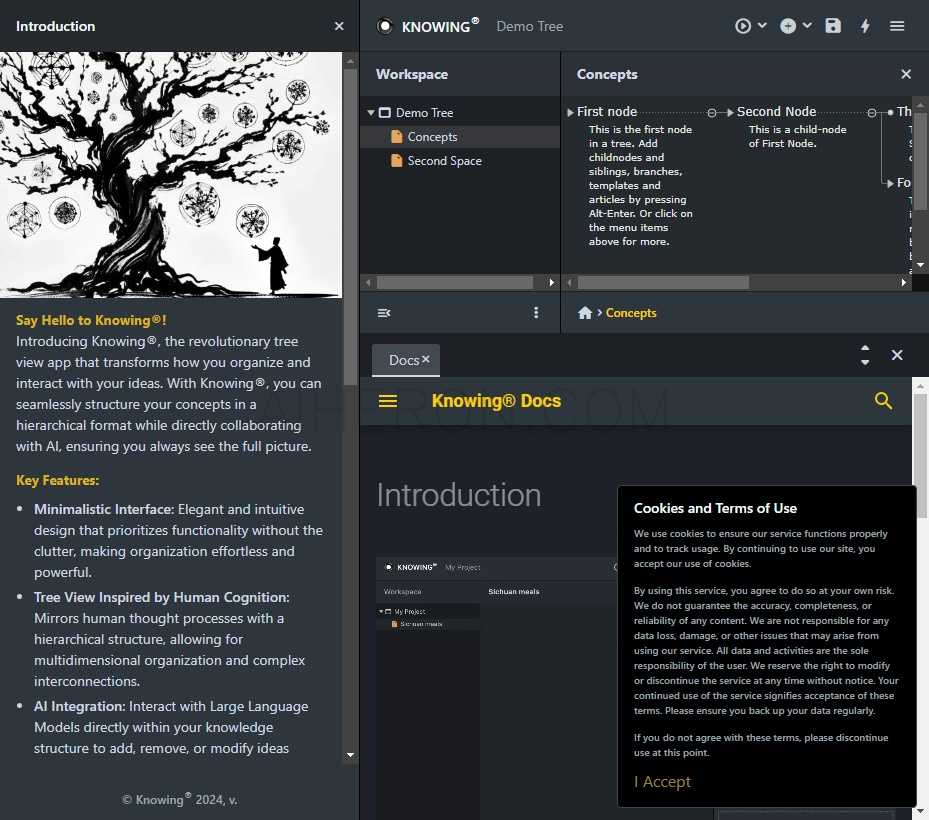929x820 pixels.
Task: Click the Introduction panel scrollbar up arrow
Action: pos(350,62)
